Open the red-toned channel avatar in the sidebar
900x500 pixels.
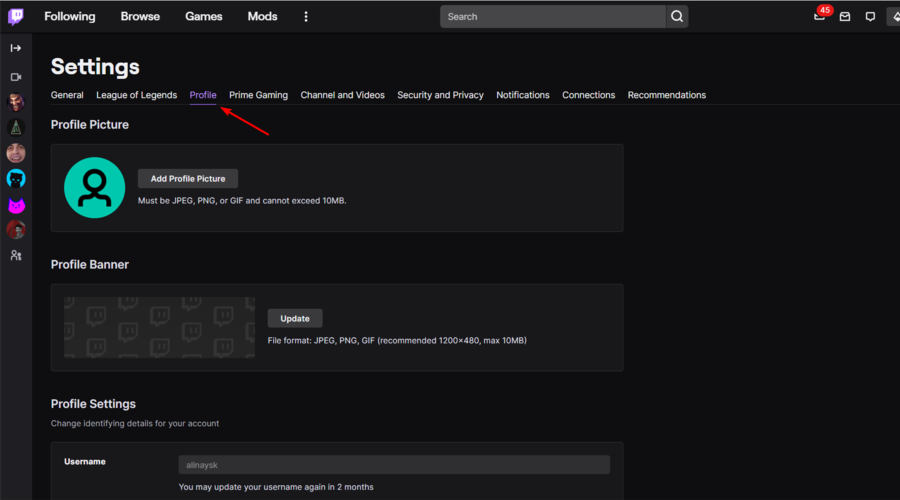click(16, 230)
